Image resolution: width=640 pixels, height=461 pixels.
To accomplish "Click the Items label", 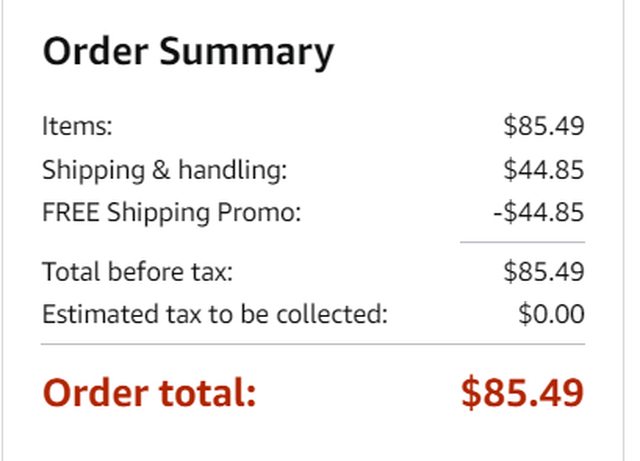I will click(77, 127).
